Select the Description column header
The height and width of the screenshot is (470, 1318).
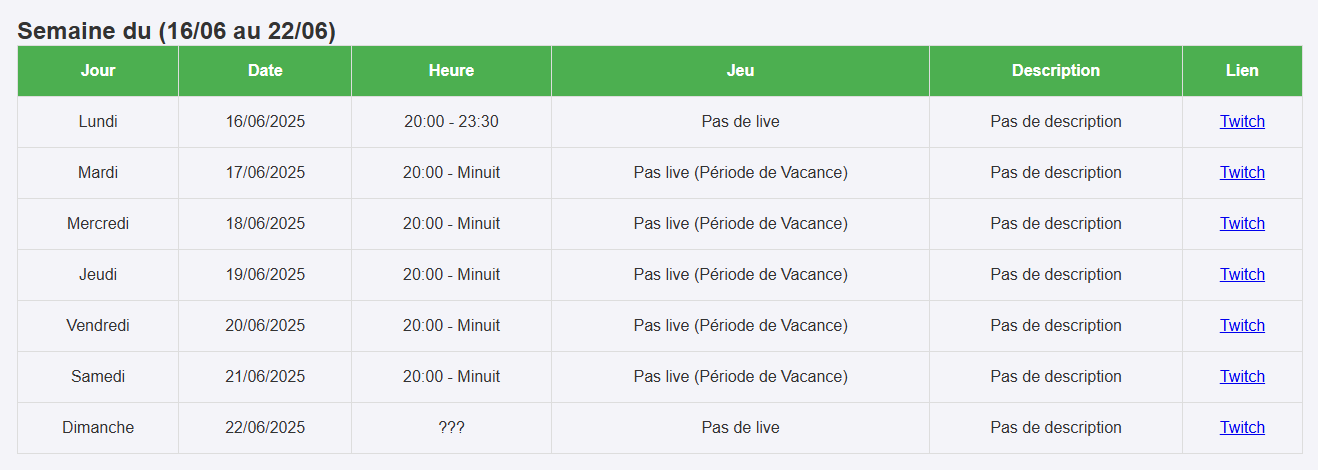click(x=1055, y=71)
